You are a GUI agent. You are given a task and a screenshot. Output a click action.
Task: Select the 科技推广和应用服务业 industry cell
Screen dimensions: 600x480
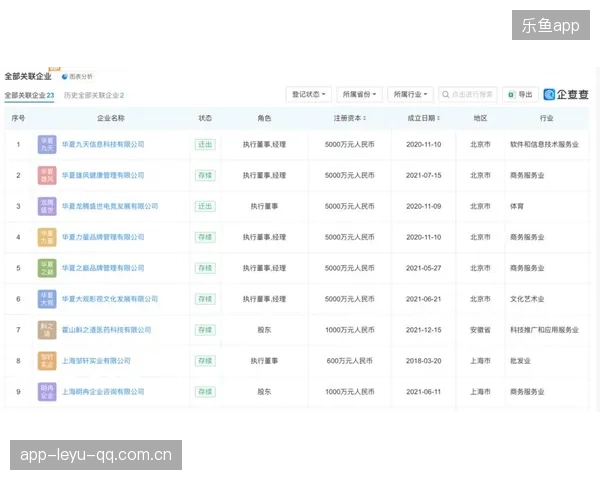coord(544,330)
